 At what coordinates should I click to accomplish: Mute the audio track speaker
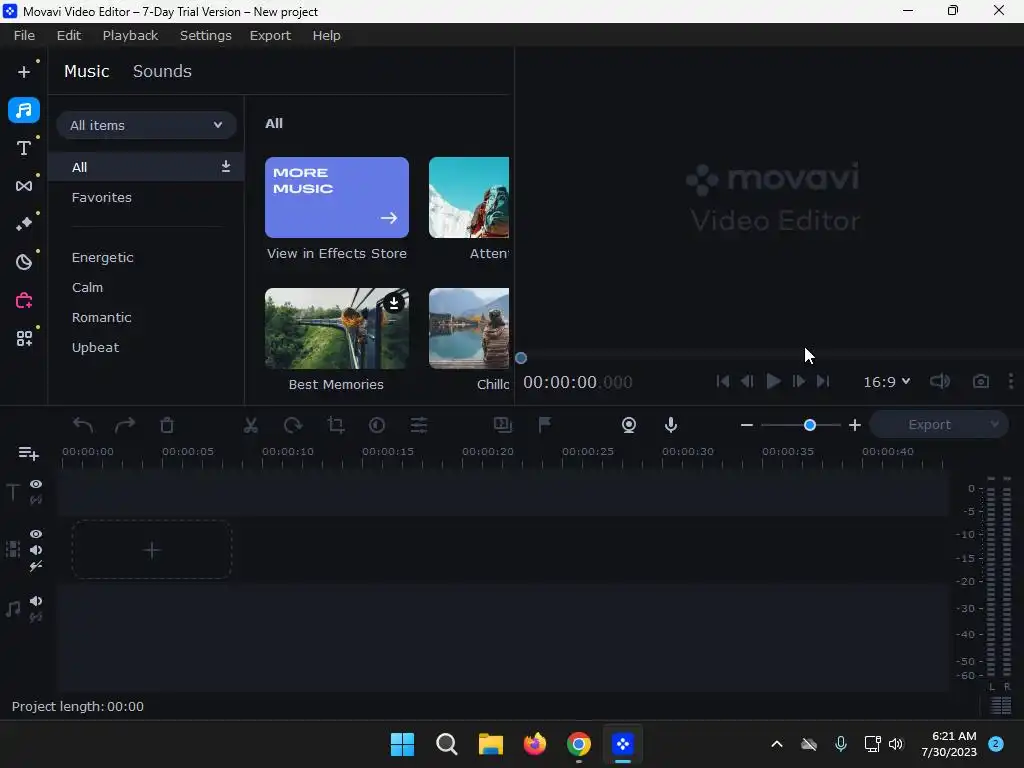(36, 601)
